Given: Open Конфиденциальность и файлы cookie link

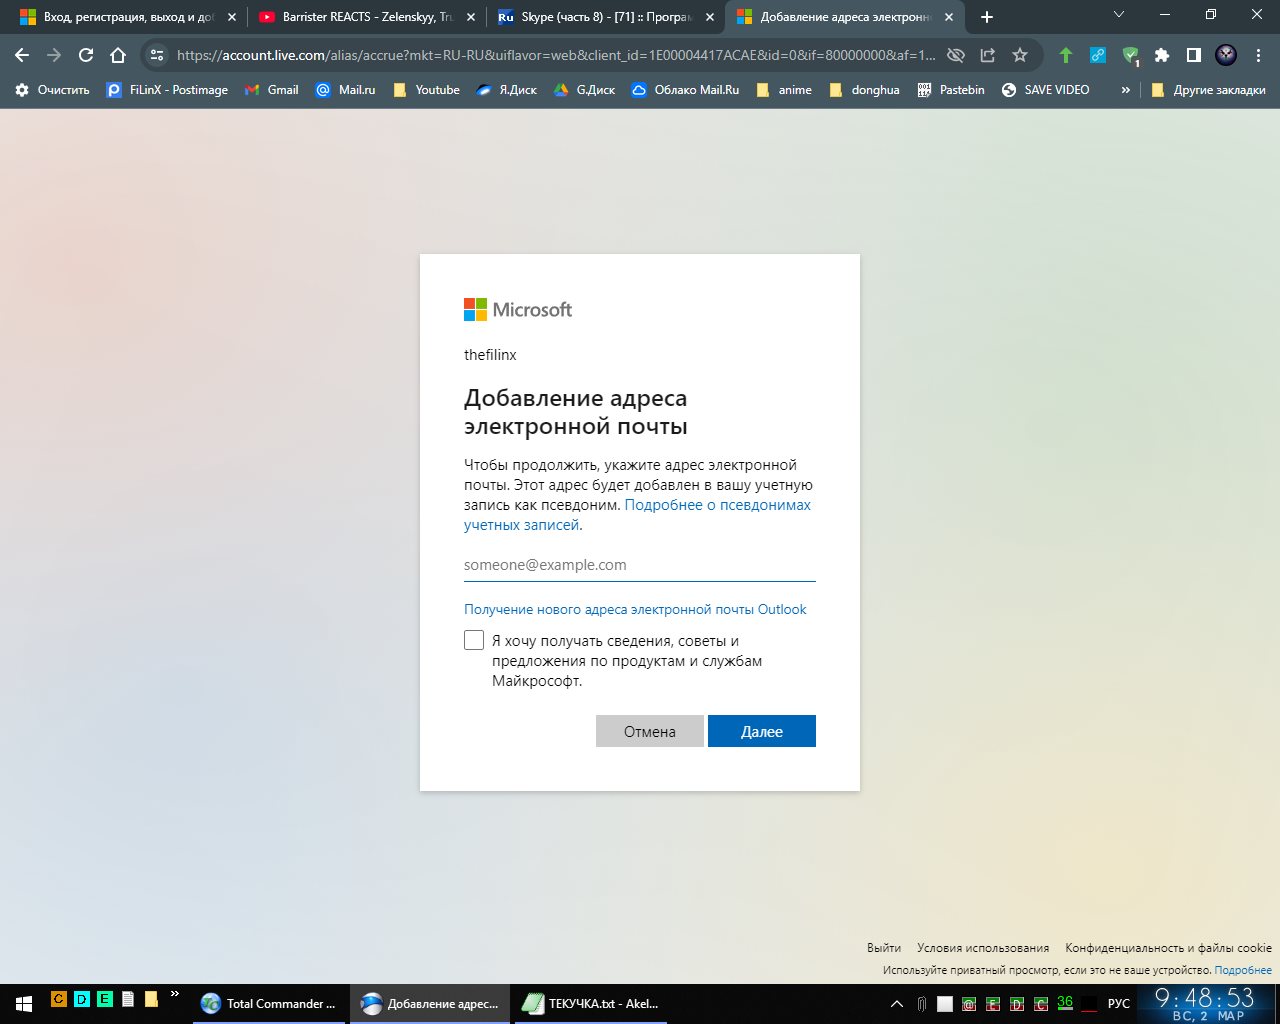Looking at the screenshot, I should 1168,948.
